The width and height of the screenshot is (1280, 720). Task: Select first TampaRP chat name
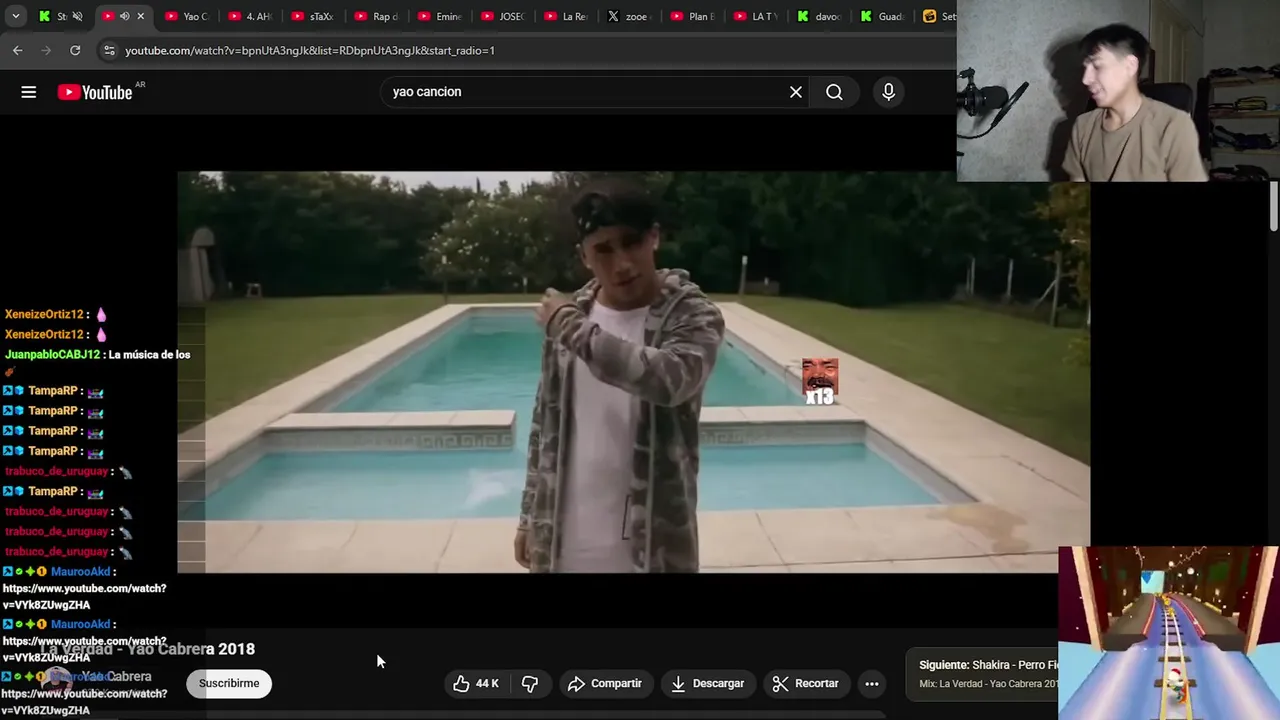click(53, 391)
